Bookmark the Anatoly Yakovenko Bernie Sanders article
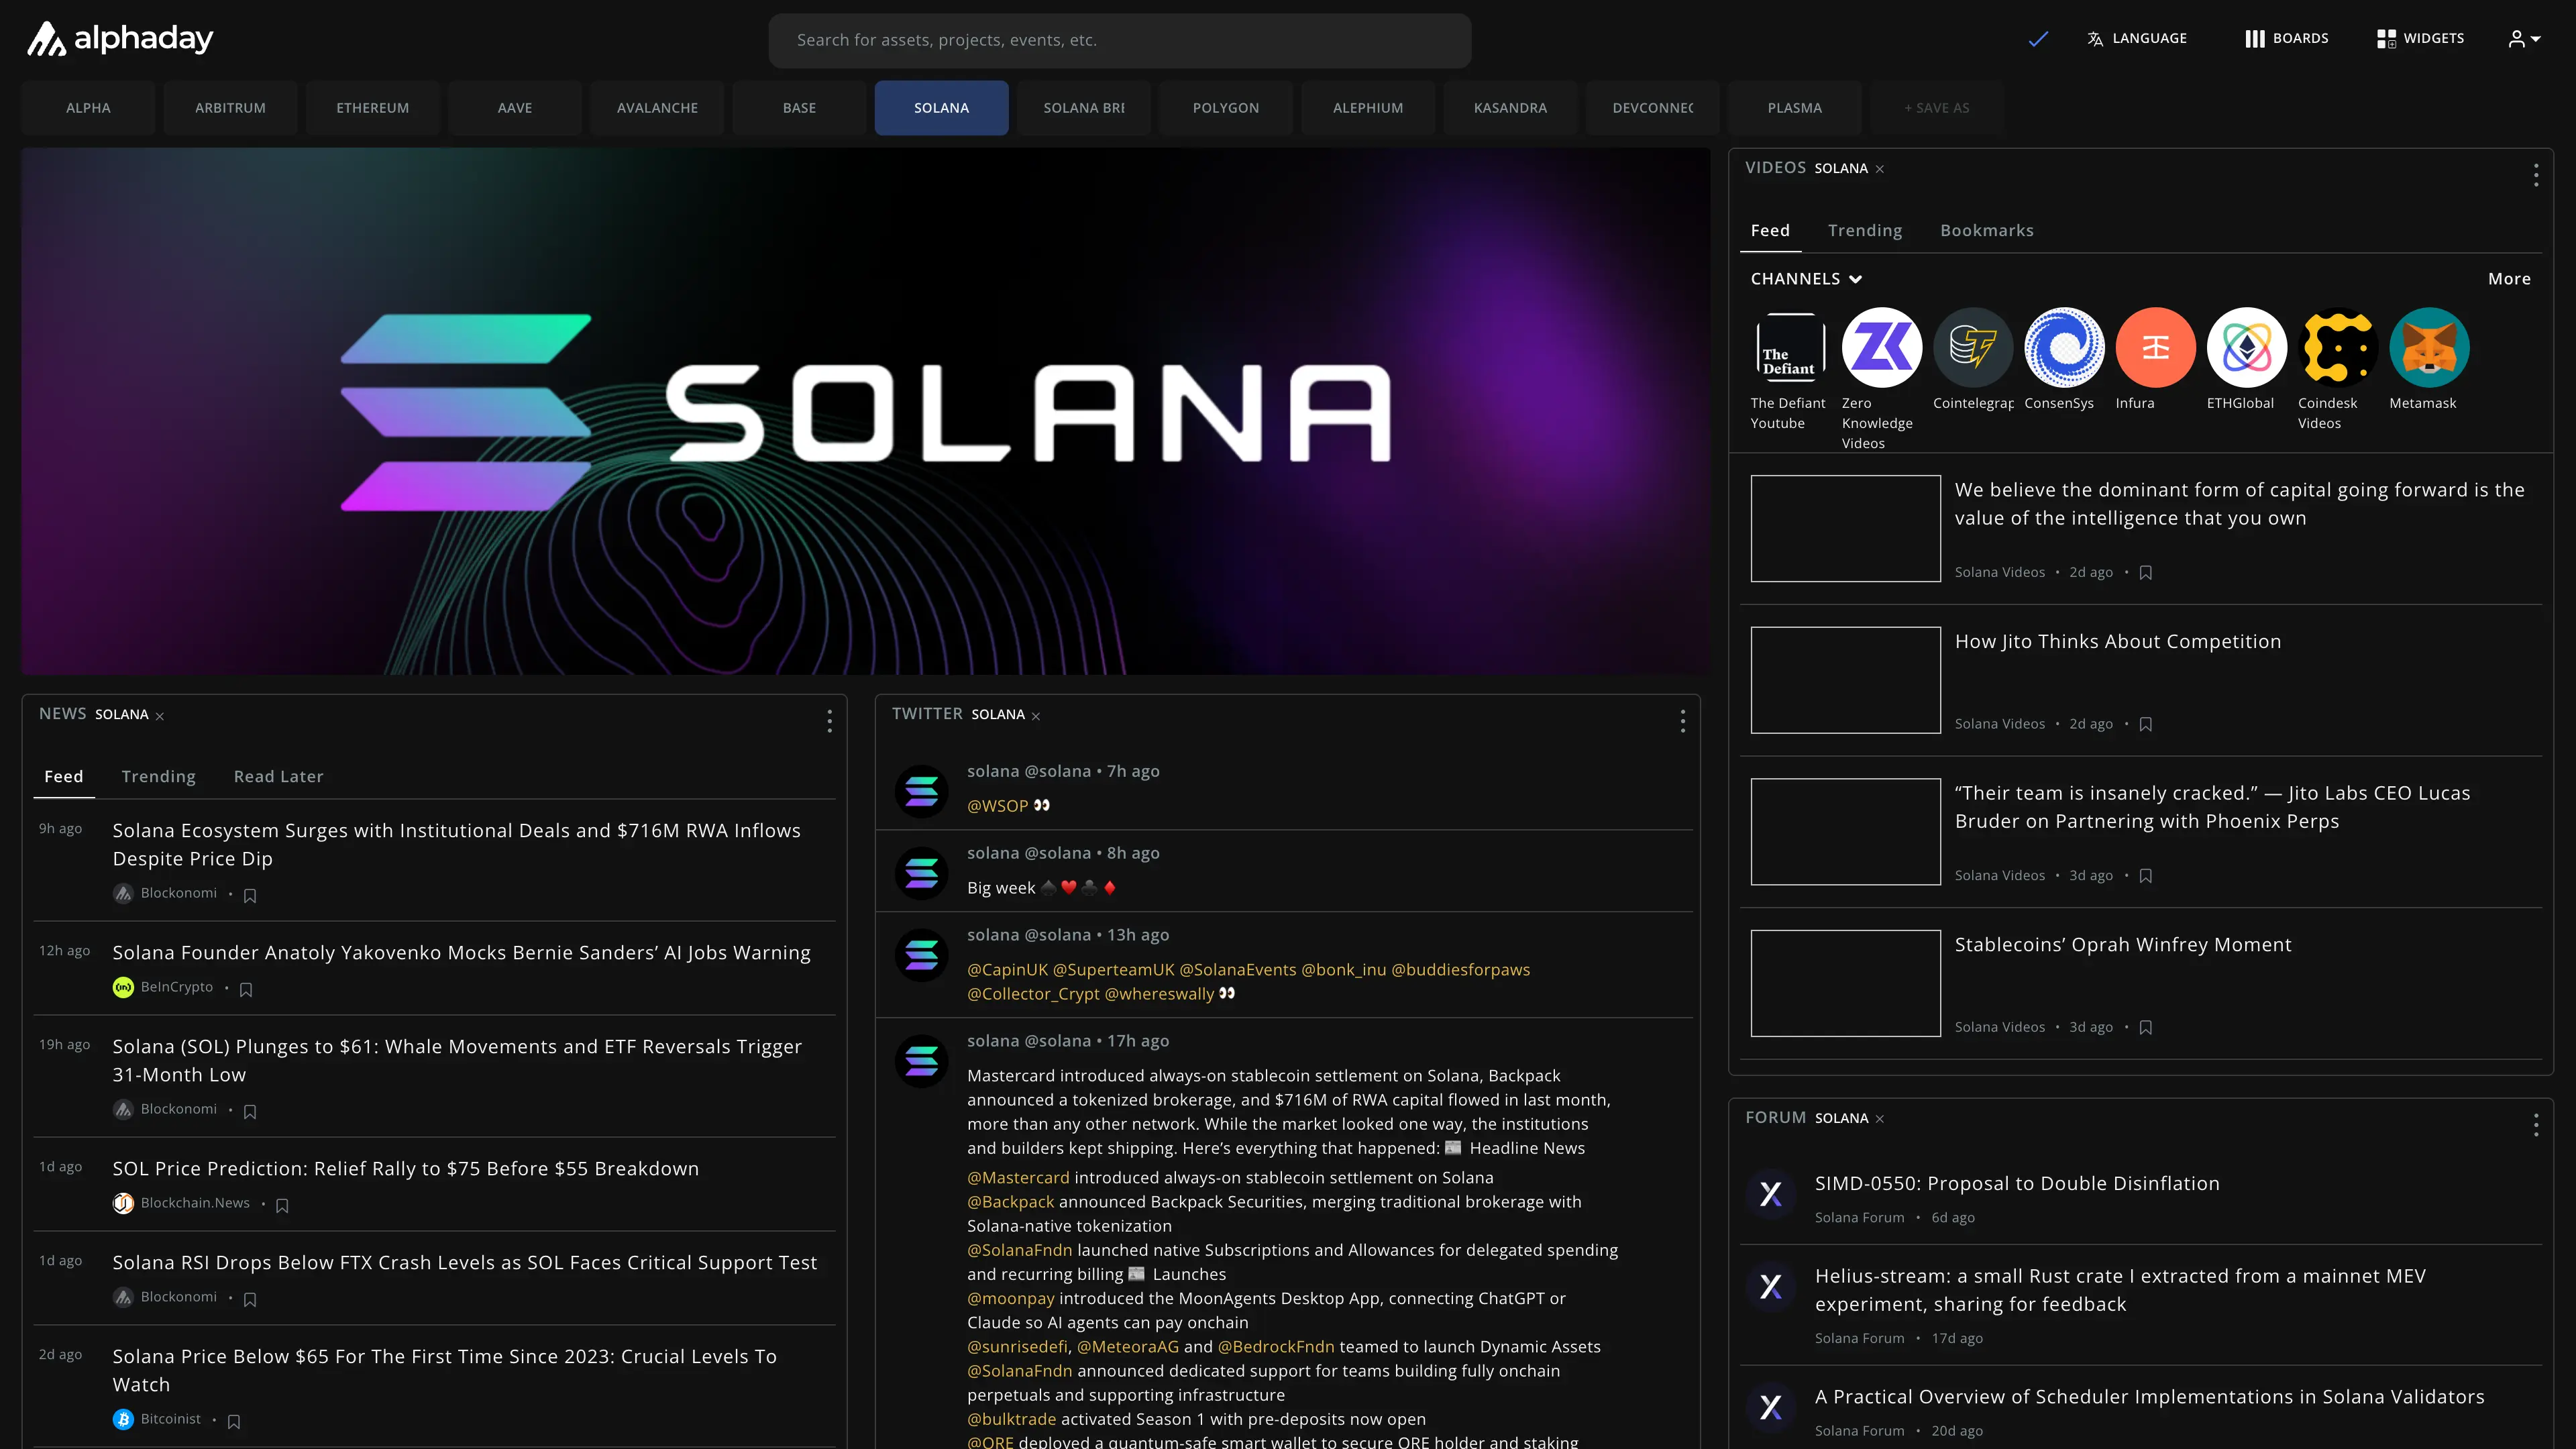2576x1449 pixels. coord(246,990)
